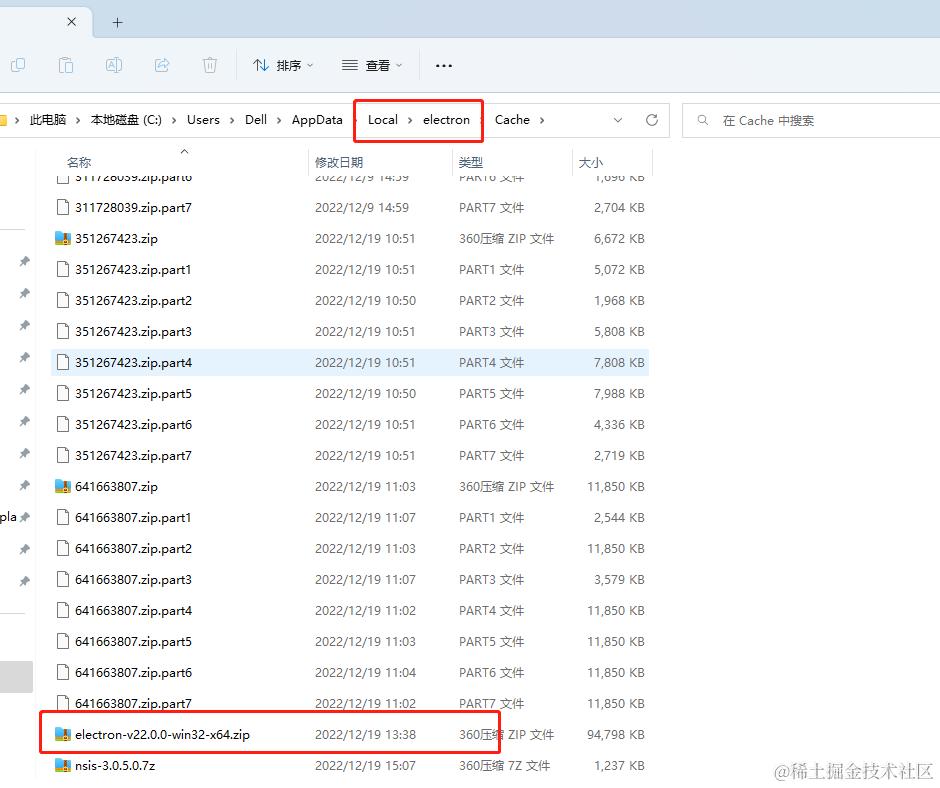Open the Sort (排序) dropdown
The width and height of the screenshot is (940, 788).
point(283,65)
